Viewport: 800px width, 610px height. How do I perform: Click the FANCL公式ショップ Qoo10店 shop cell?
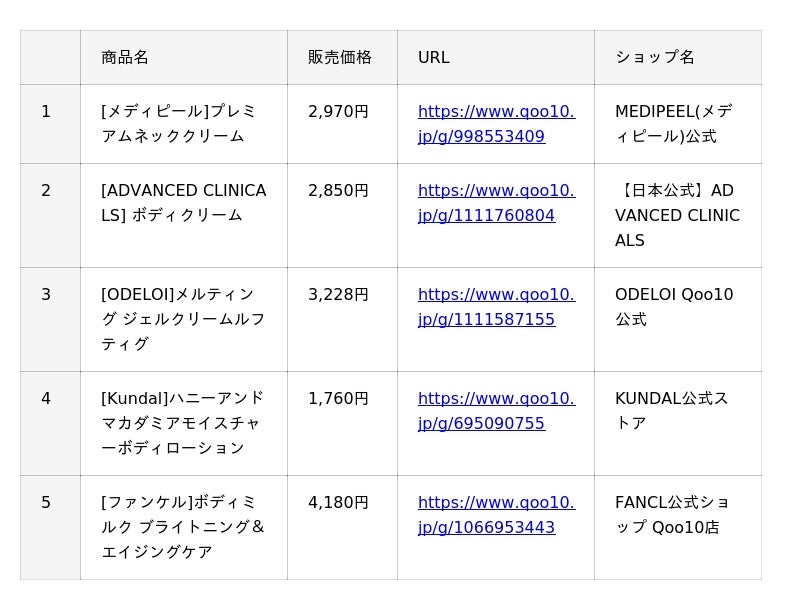671,515
